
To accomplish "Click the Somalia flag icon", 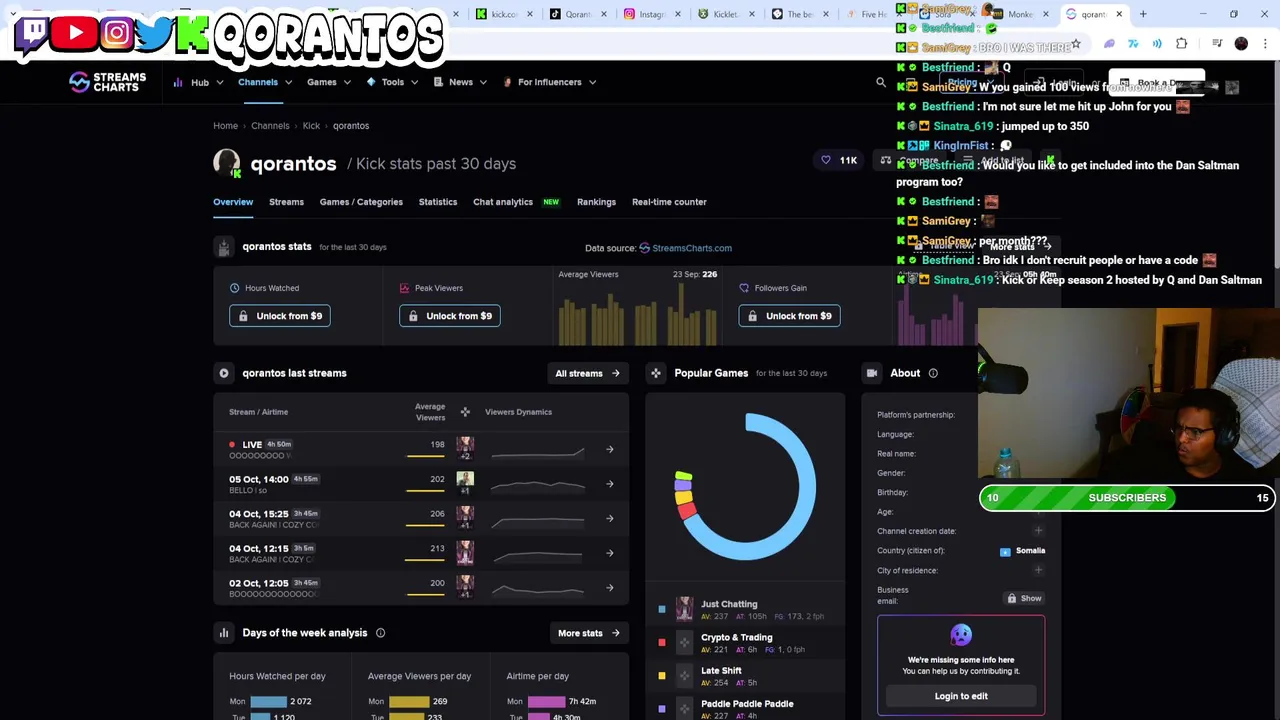I will 1005,551.
